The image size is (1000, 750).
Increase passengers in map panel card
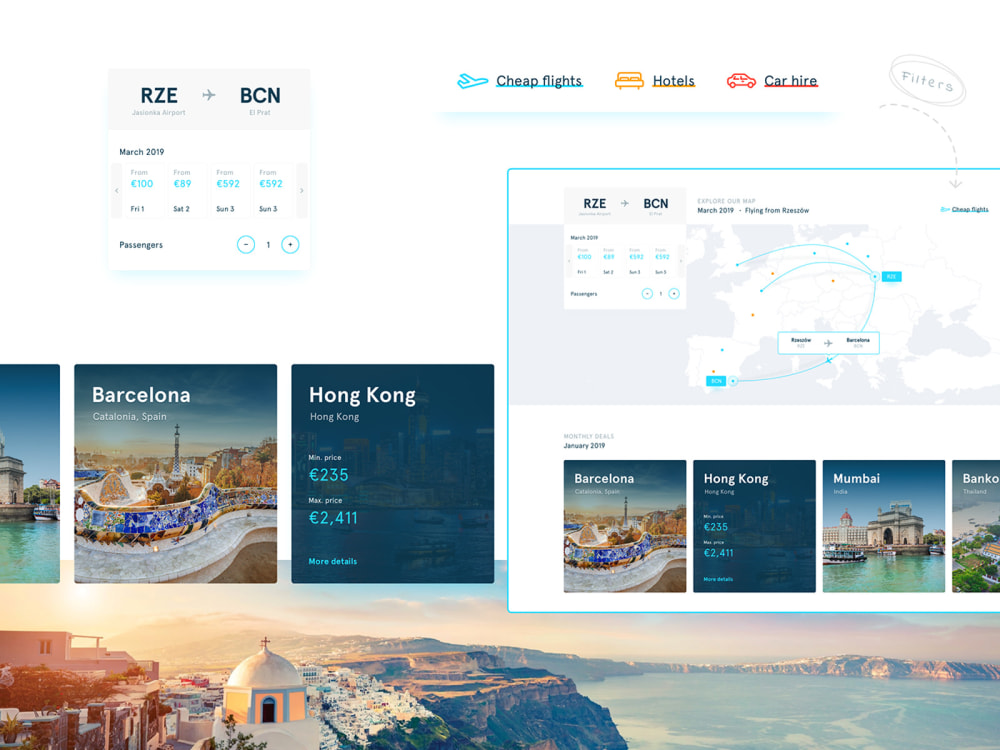[673, 293]
